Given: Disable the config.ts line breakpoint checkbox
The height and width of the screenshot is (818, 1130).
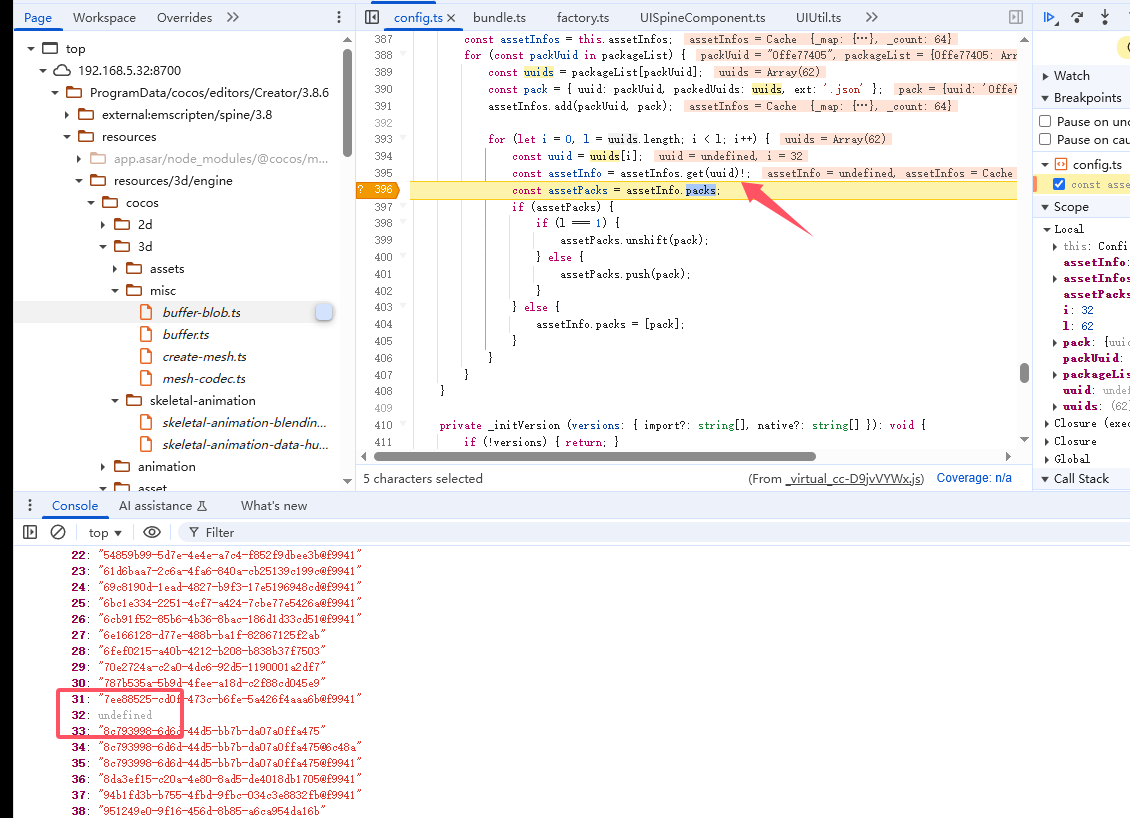Looking at the screenshot, I should click(x=1059, y=184).
